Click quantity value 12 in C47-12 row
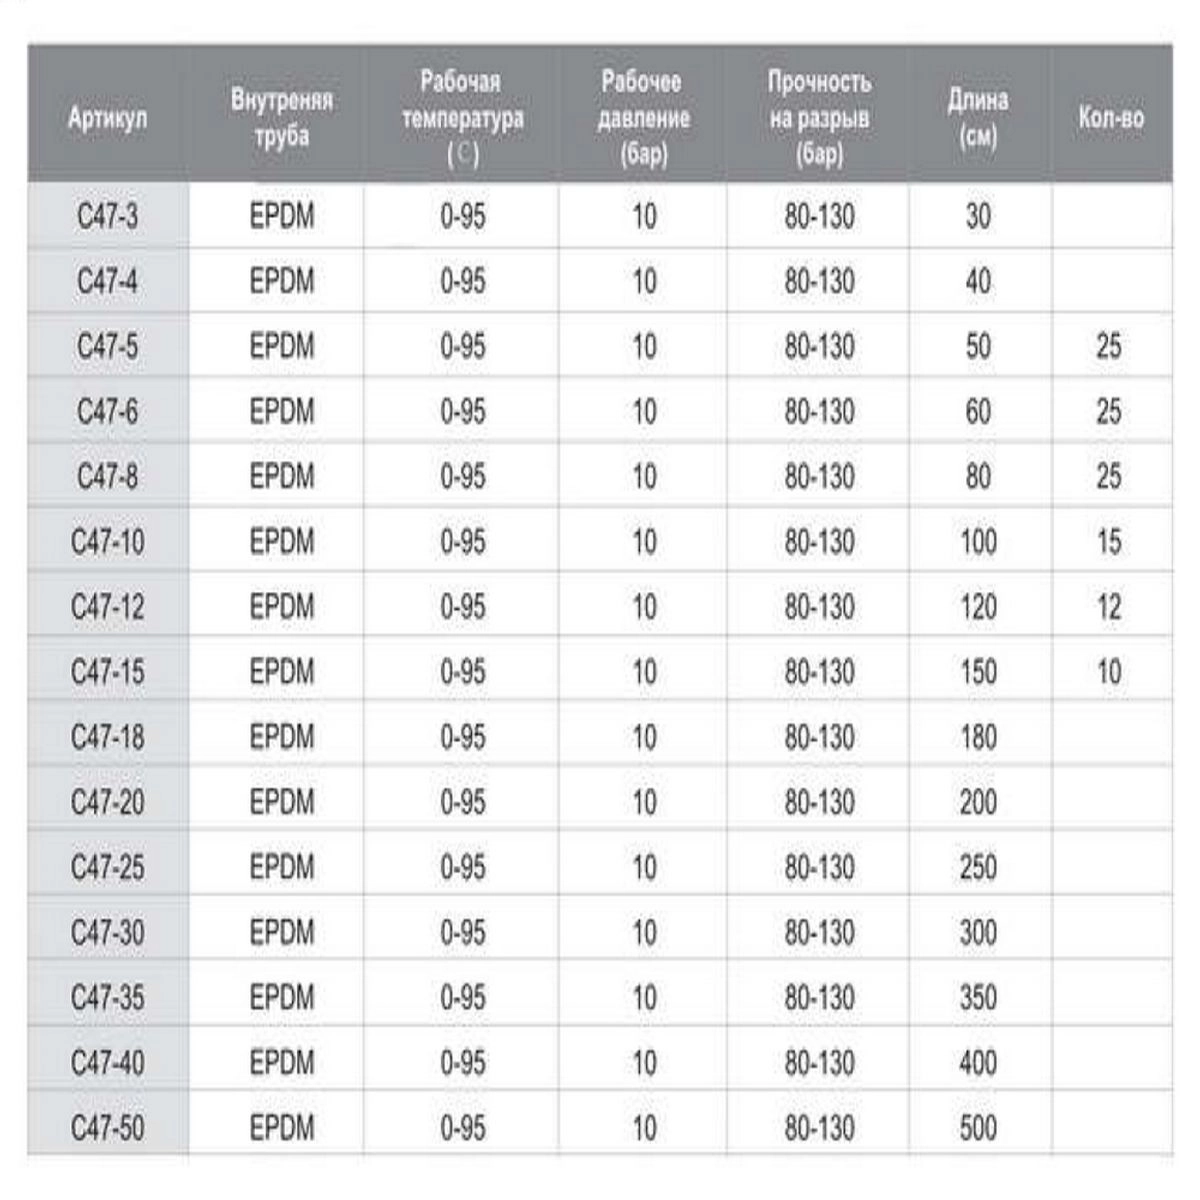1200x1200 pixels. click(1109, 607)
